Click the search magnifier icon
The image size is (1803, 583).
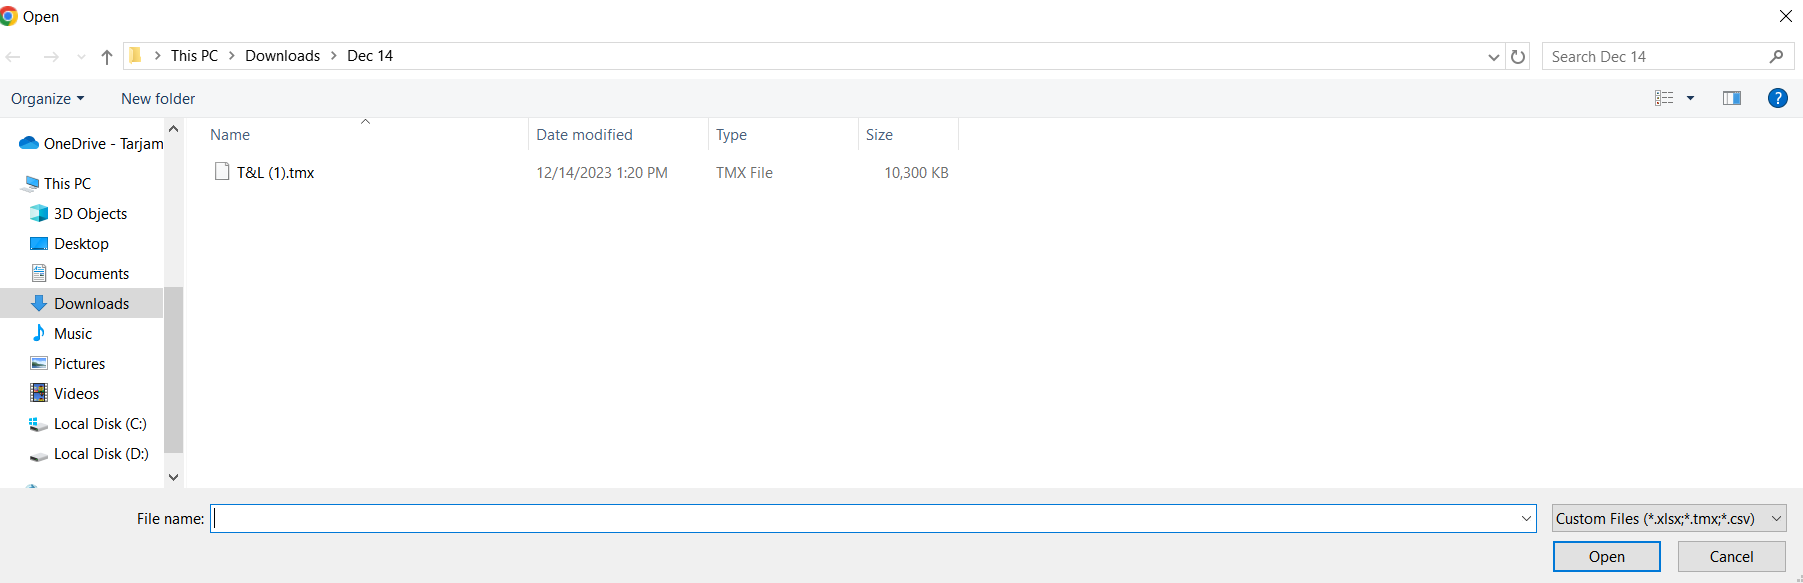tap(1776, 57)
